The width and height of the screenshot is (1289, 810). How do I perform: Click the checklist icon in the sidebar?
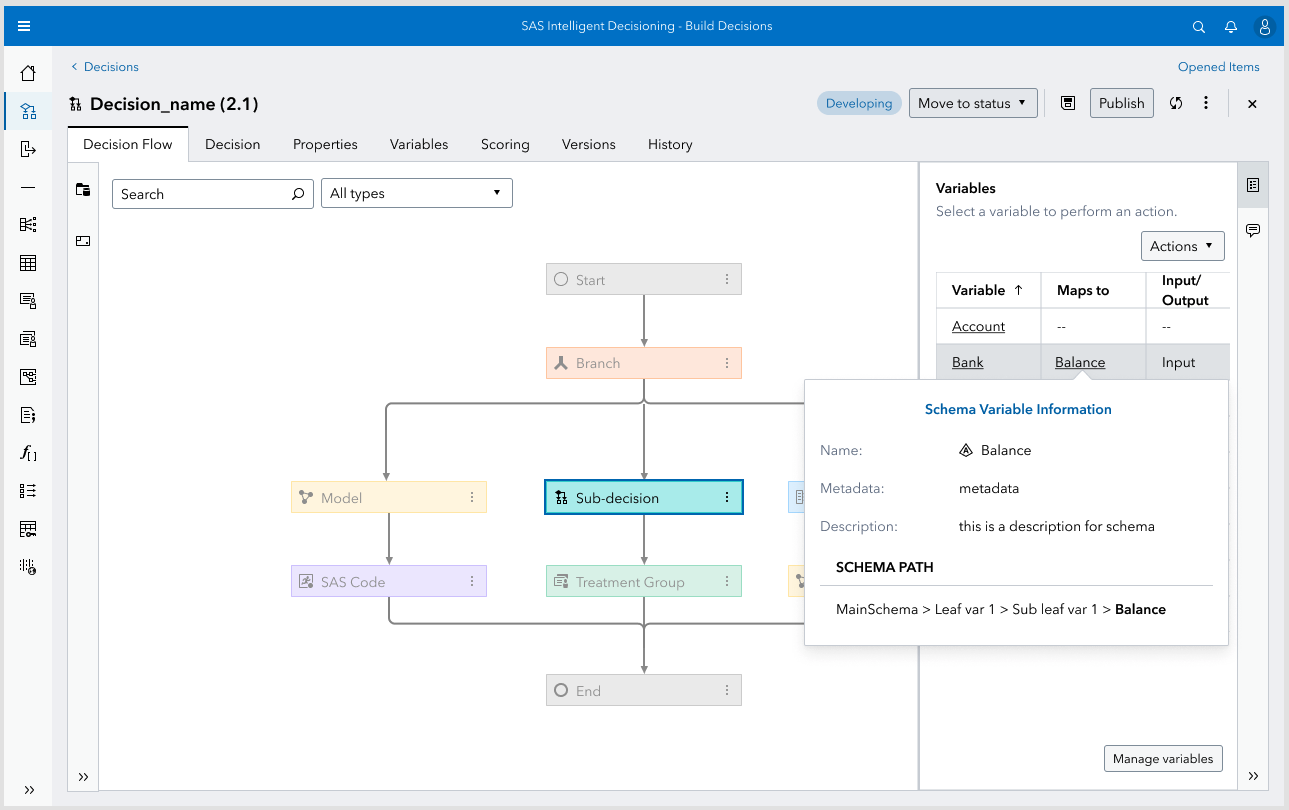pos(28,491)
